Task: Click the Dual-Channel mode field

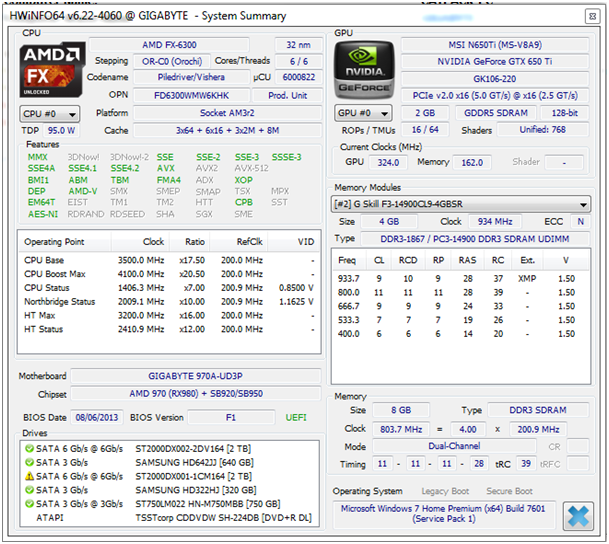Action: point(454,446)
